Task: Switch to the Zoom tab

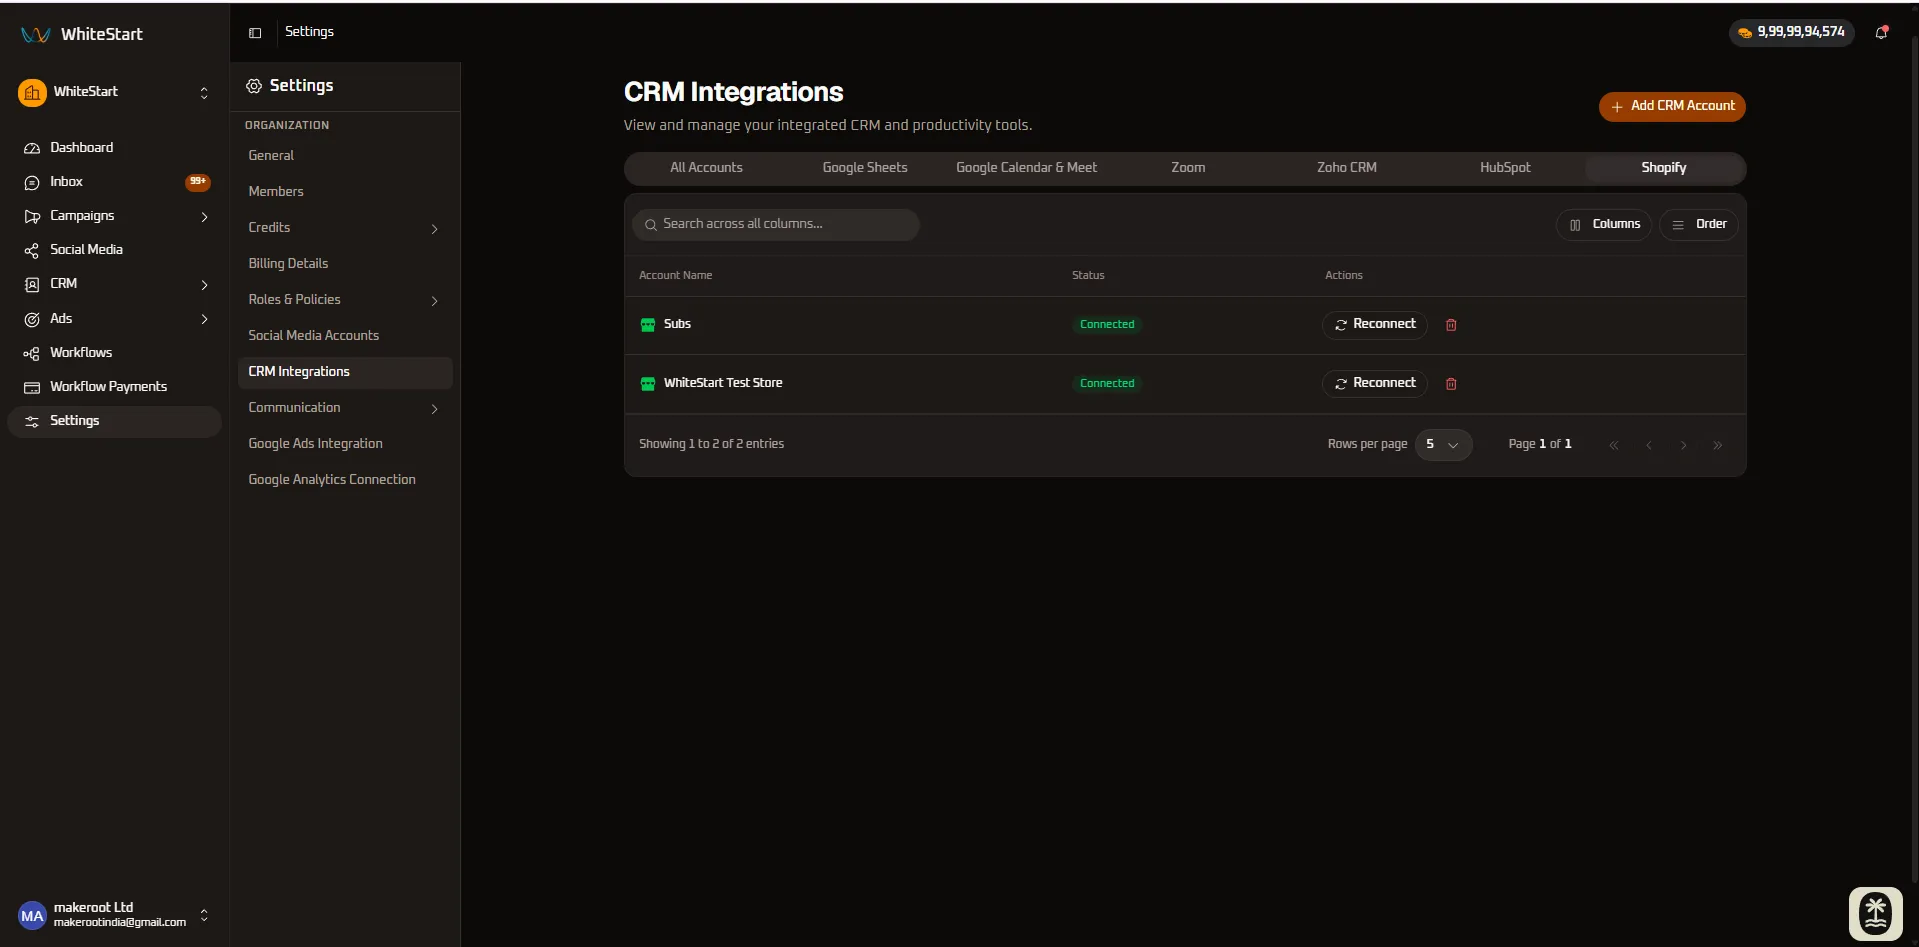Action: (1188, 168)
